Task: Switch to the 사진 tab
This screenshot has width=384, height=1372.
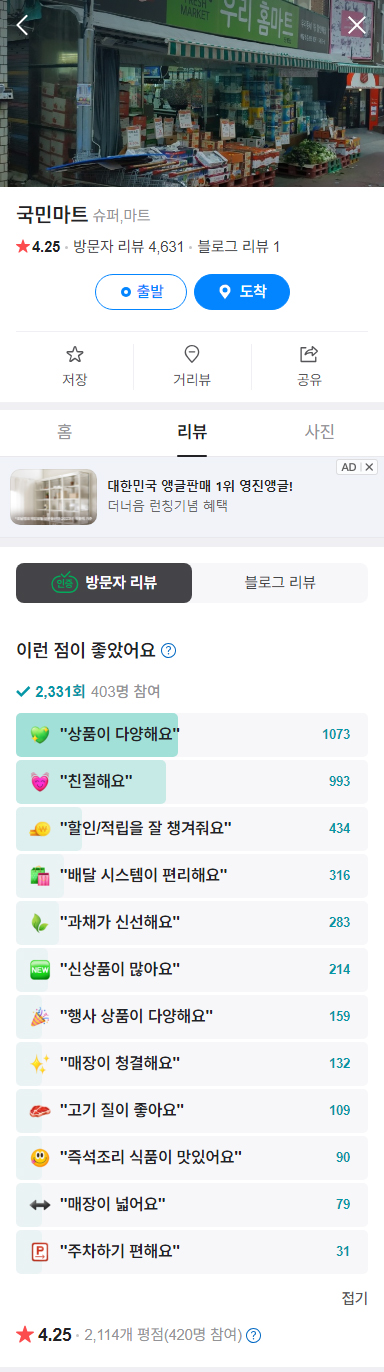Action: [x=320, y=432]
